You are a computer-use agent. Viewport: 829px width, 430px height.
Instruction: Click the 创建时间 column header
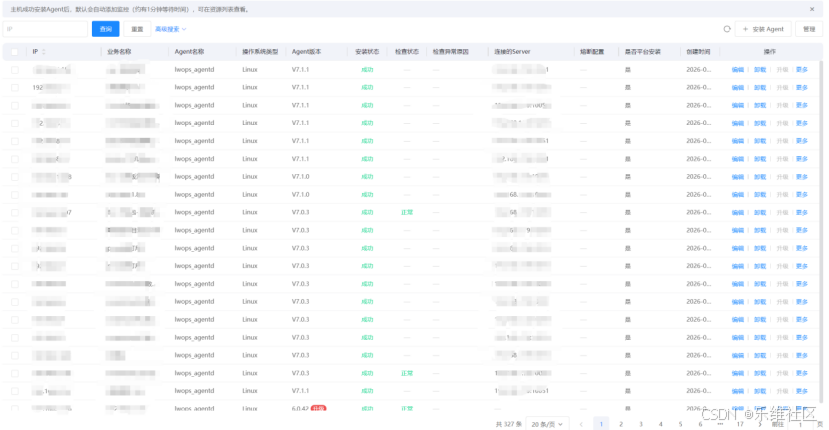pos(698,52)
